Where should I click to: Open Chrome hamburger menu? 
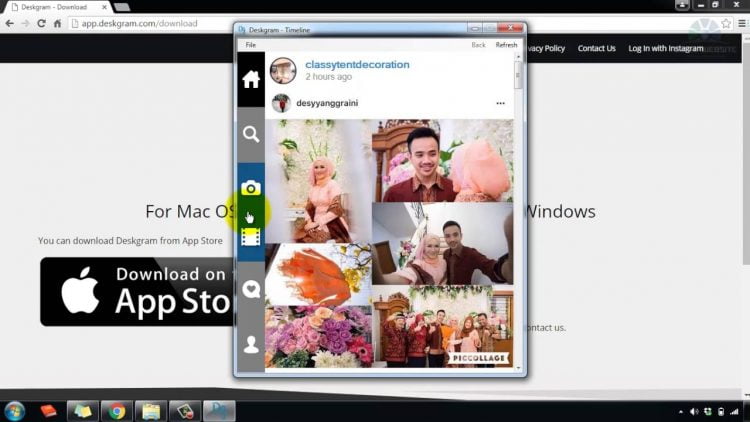pyautogui.click(x=742, y=23)
